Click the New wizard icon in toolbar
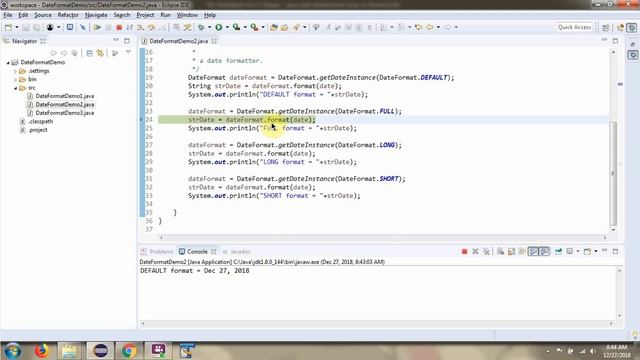Image resolution: width=640 pixels, height=360 pixels. (x=9, y=27)
